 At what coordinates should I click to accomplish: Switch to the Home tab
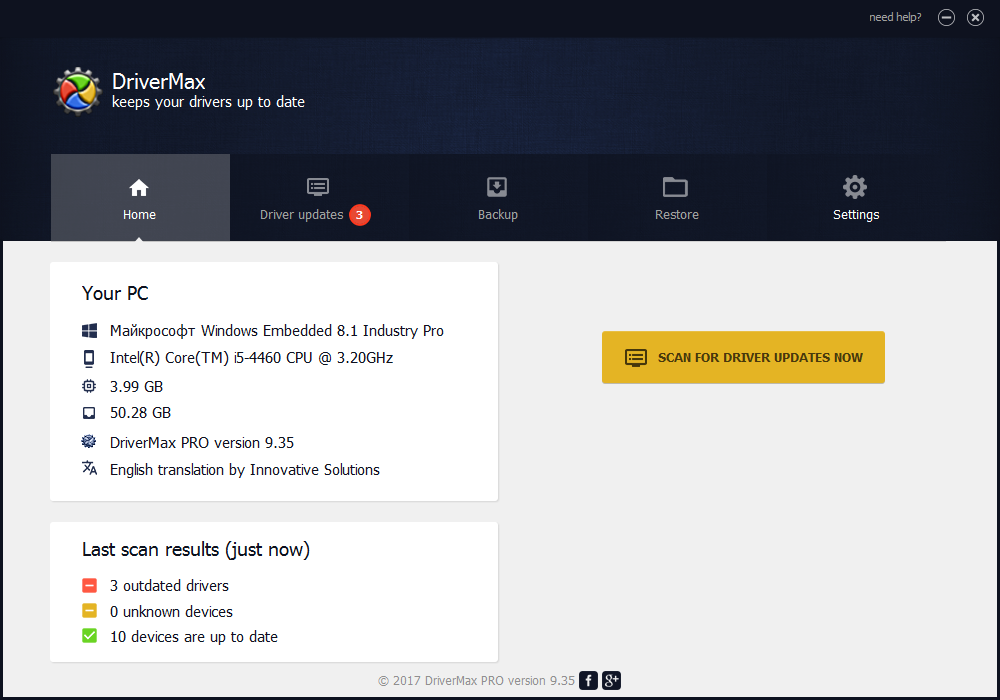(140, 198)
